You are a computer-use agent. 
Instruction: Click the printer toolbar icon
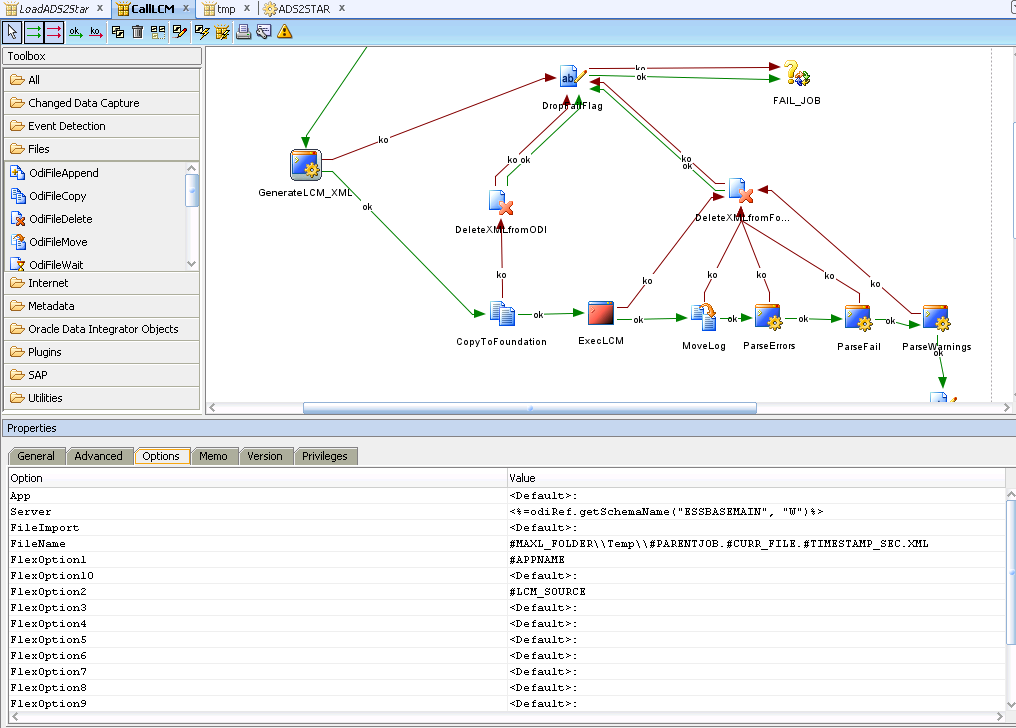click(244, 32)
